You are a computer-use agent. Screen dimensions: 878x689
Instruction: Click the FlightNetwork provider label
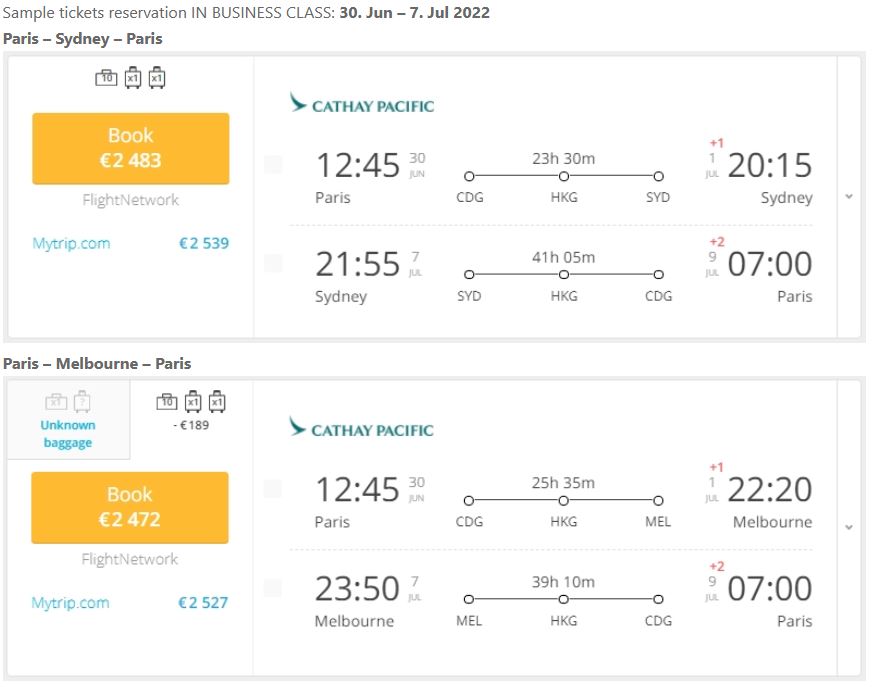[x=130, y=199]
